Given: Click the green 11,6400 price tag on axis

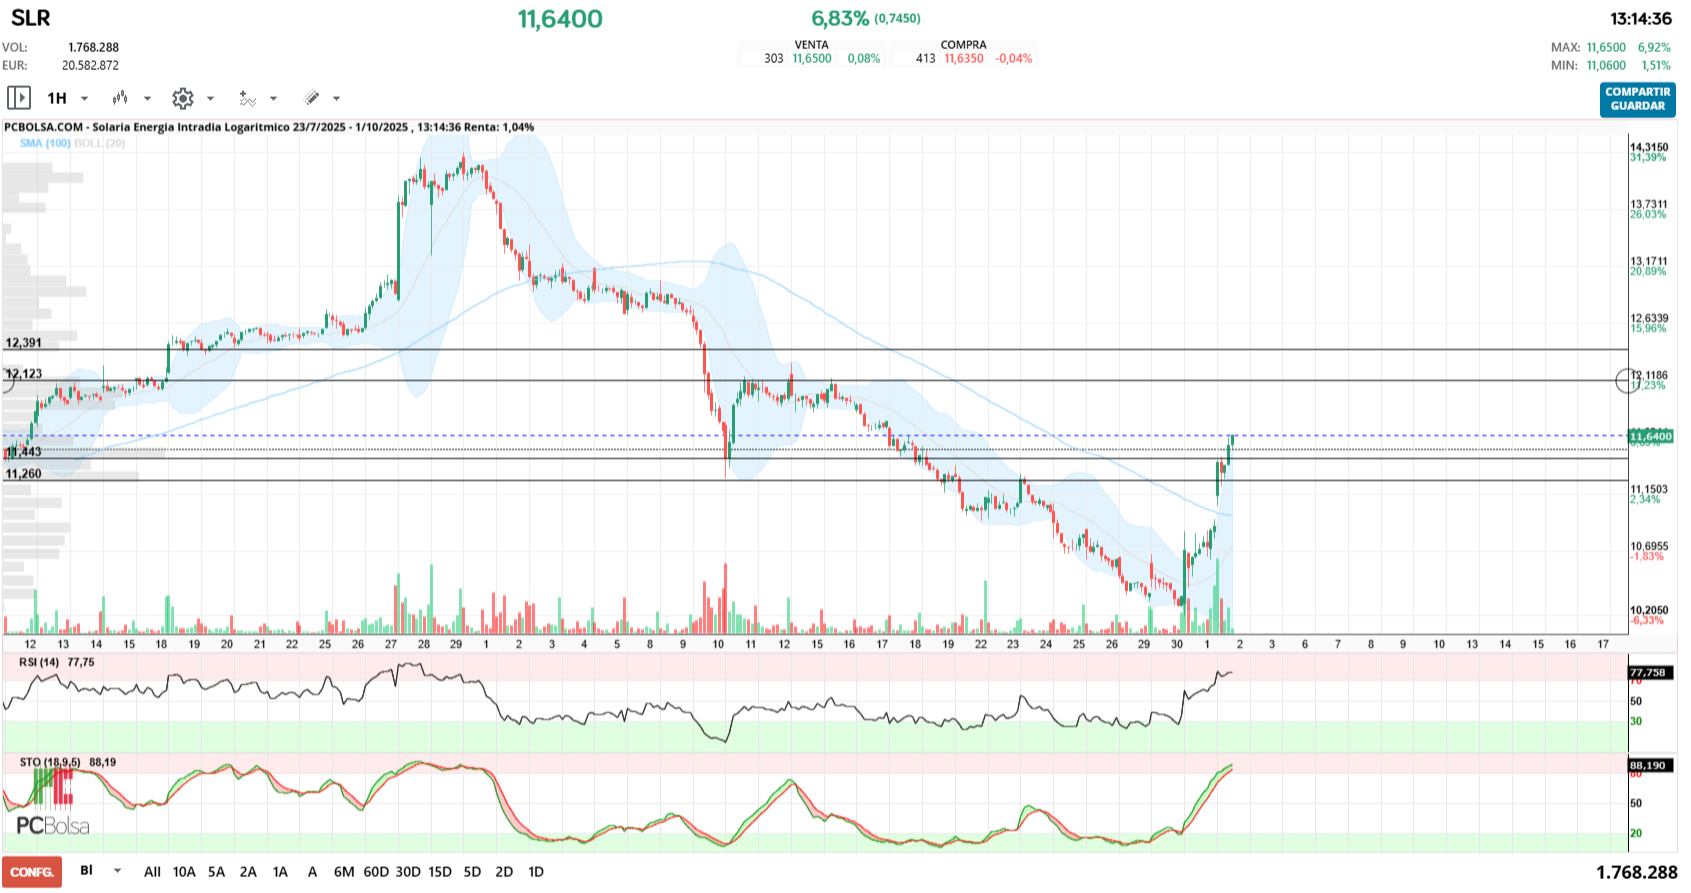Looking at the screenshot, I should [1650, 436].
